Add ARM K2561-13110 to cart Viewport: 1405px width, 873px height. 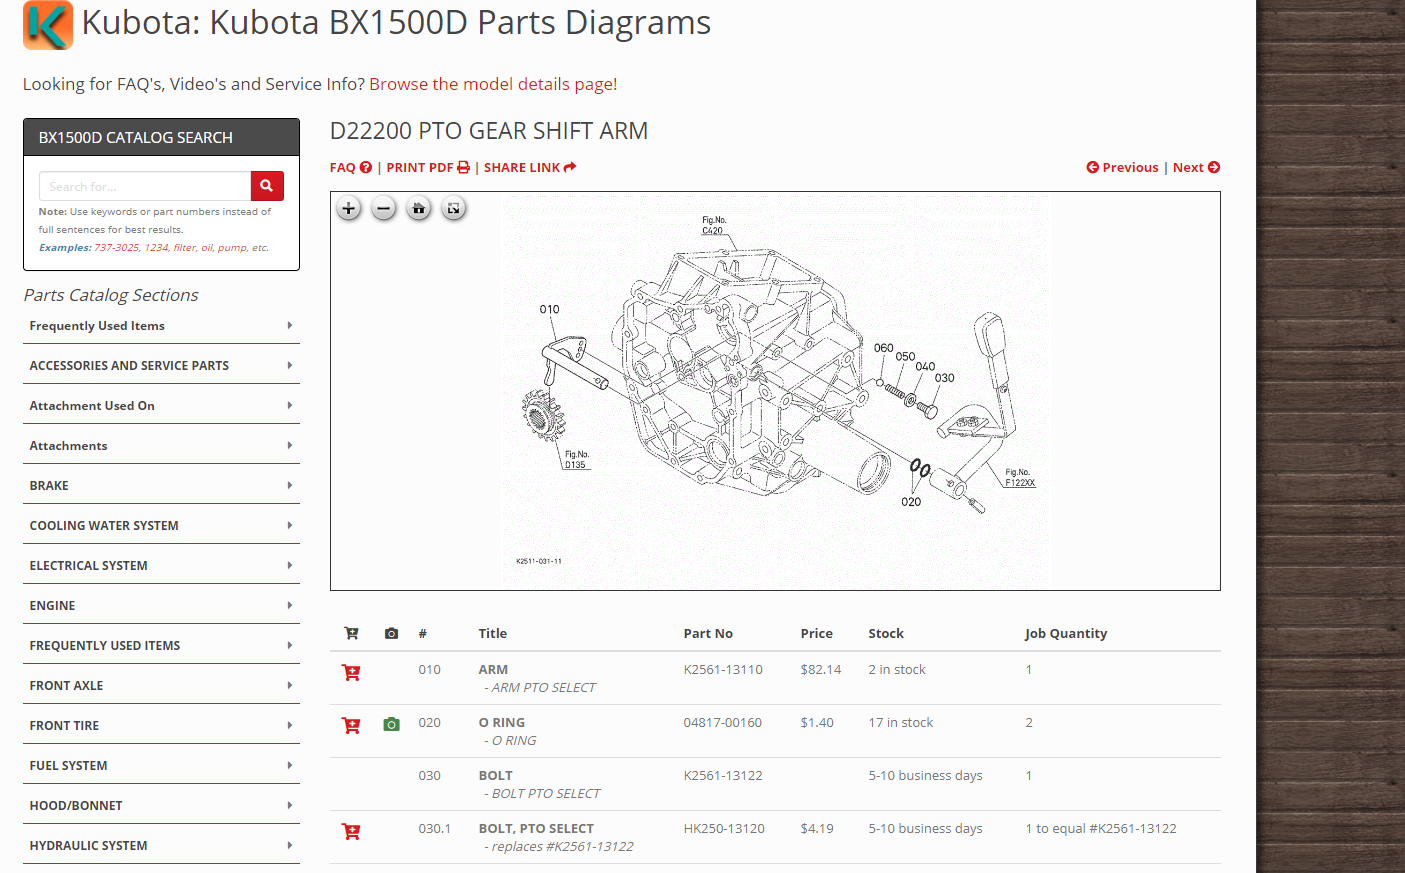(x=351, y=673)
